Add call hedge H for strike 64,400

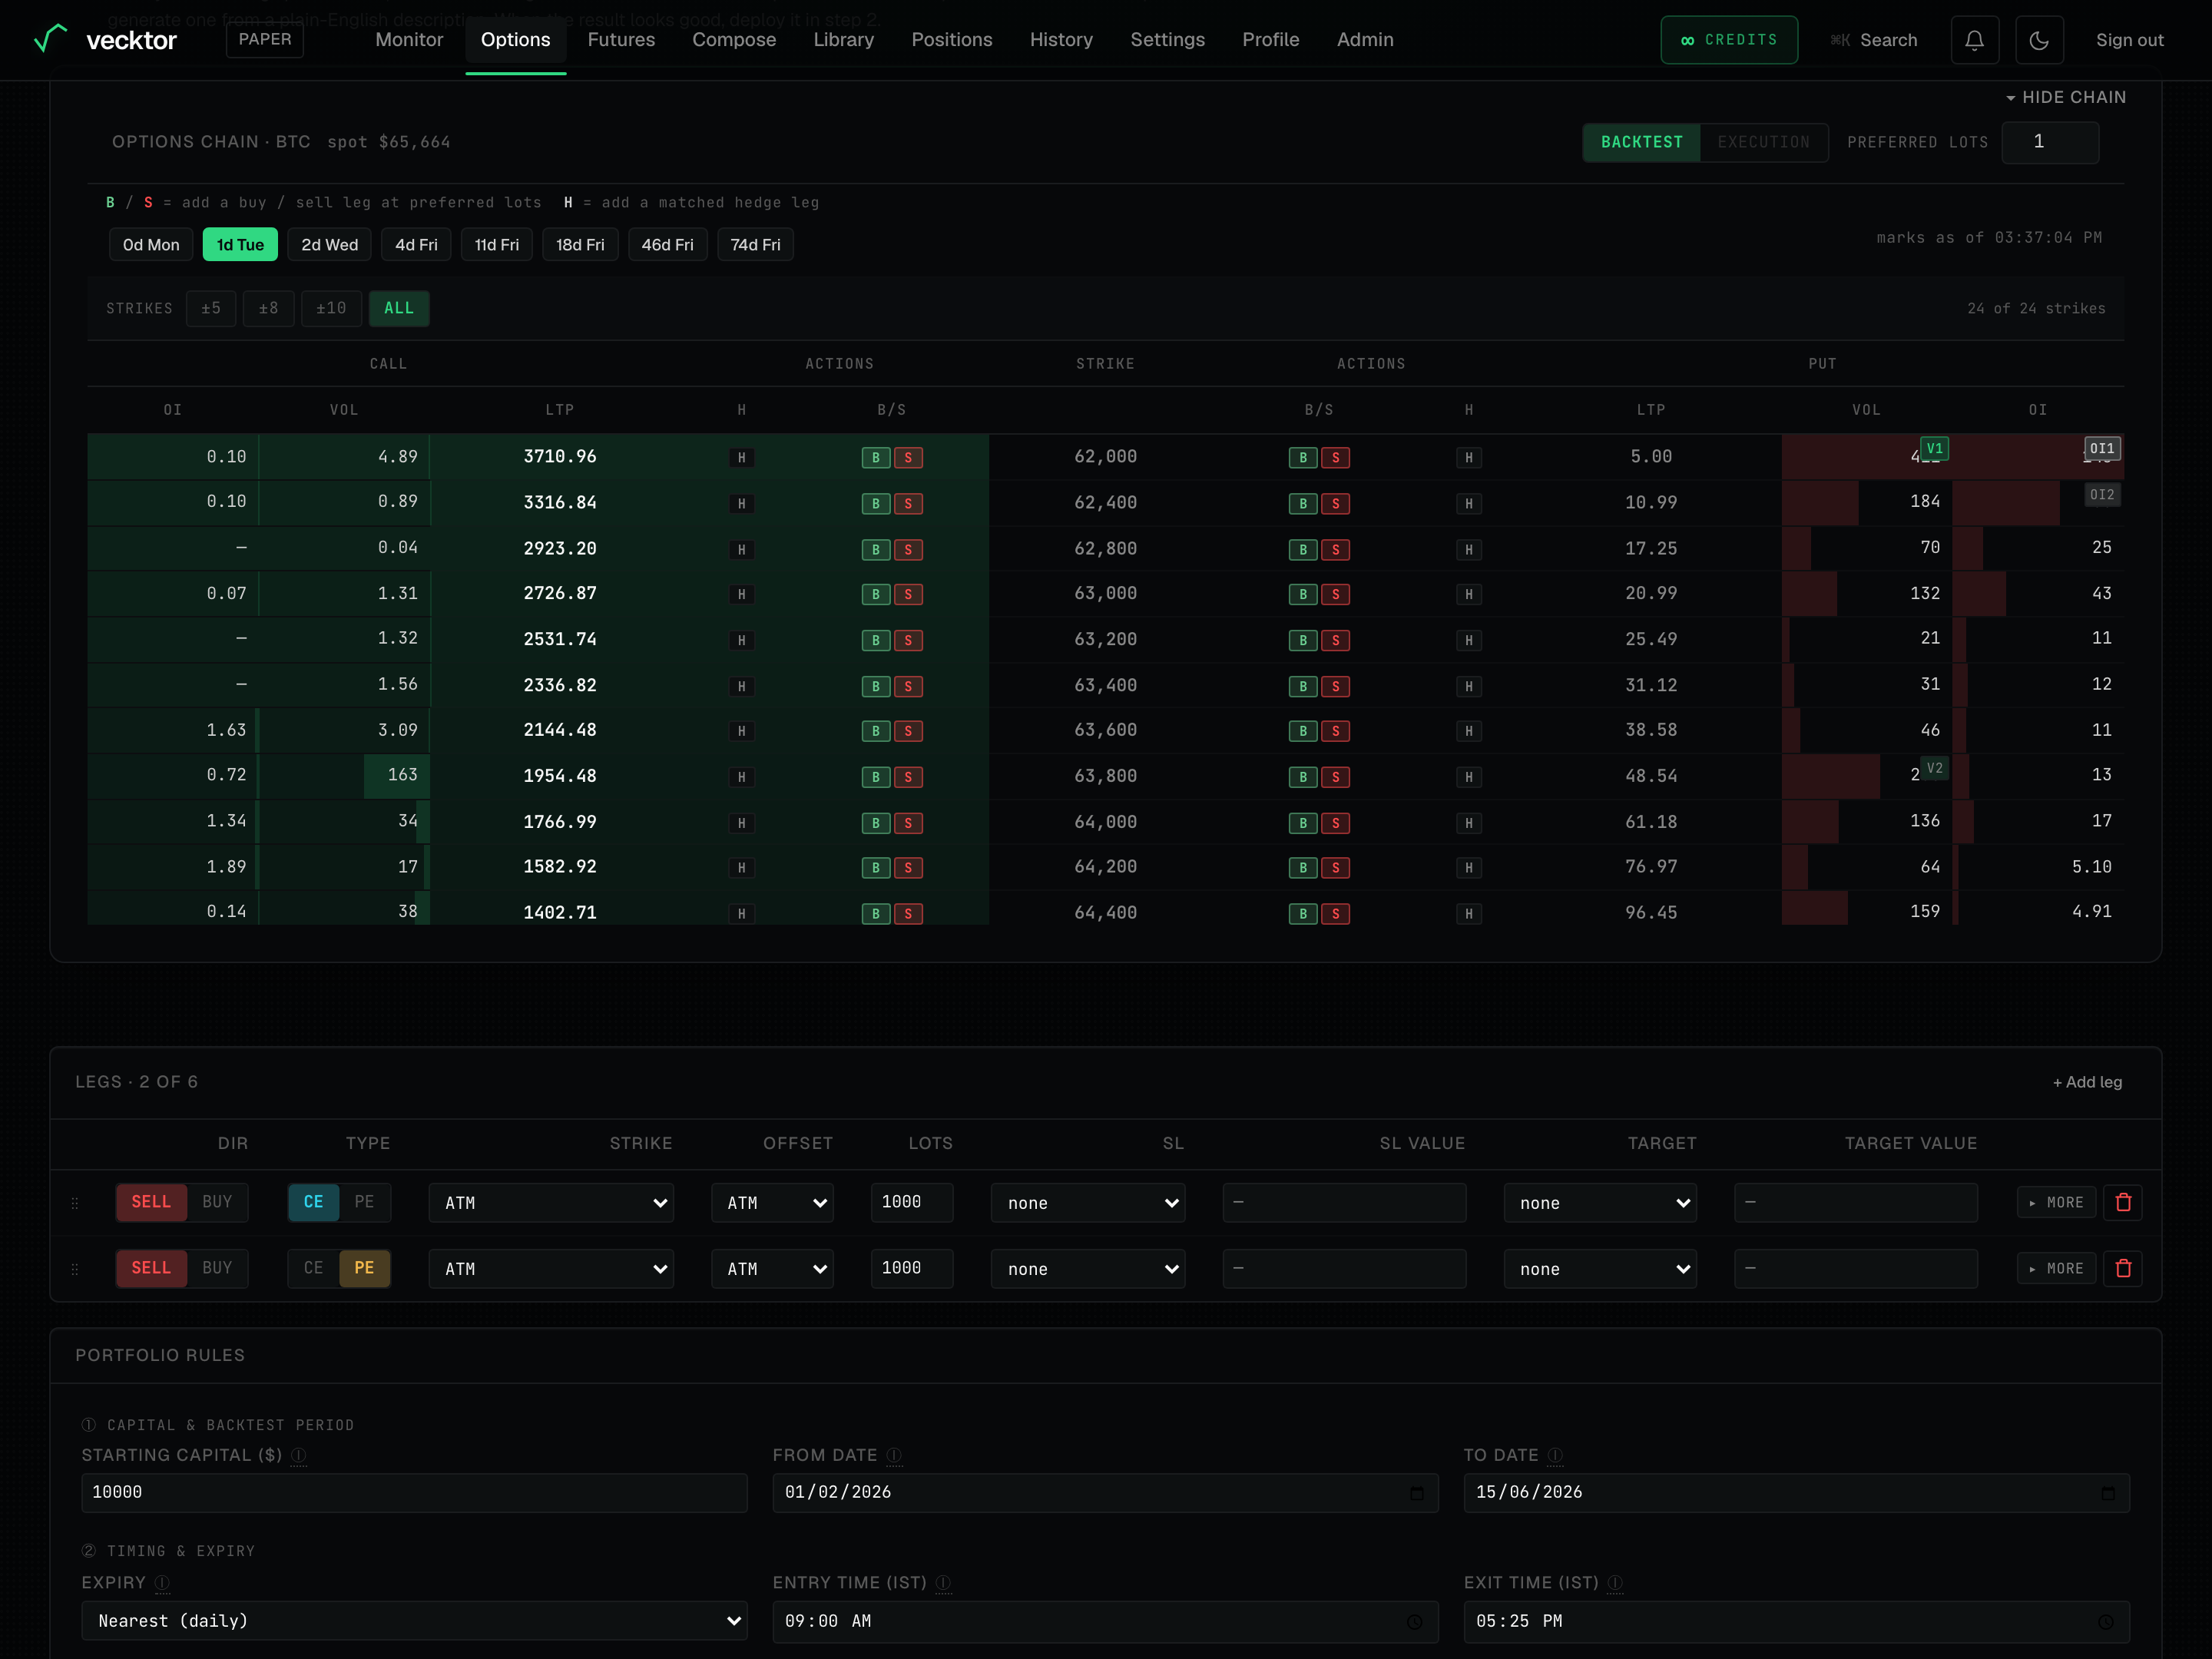coord(741,914)
